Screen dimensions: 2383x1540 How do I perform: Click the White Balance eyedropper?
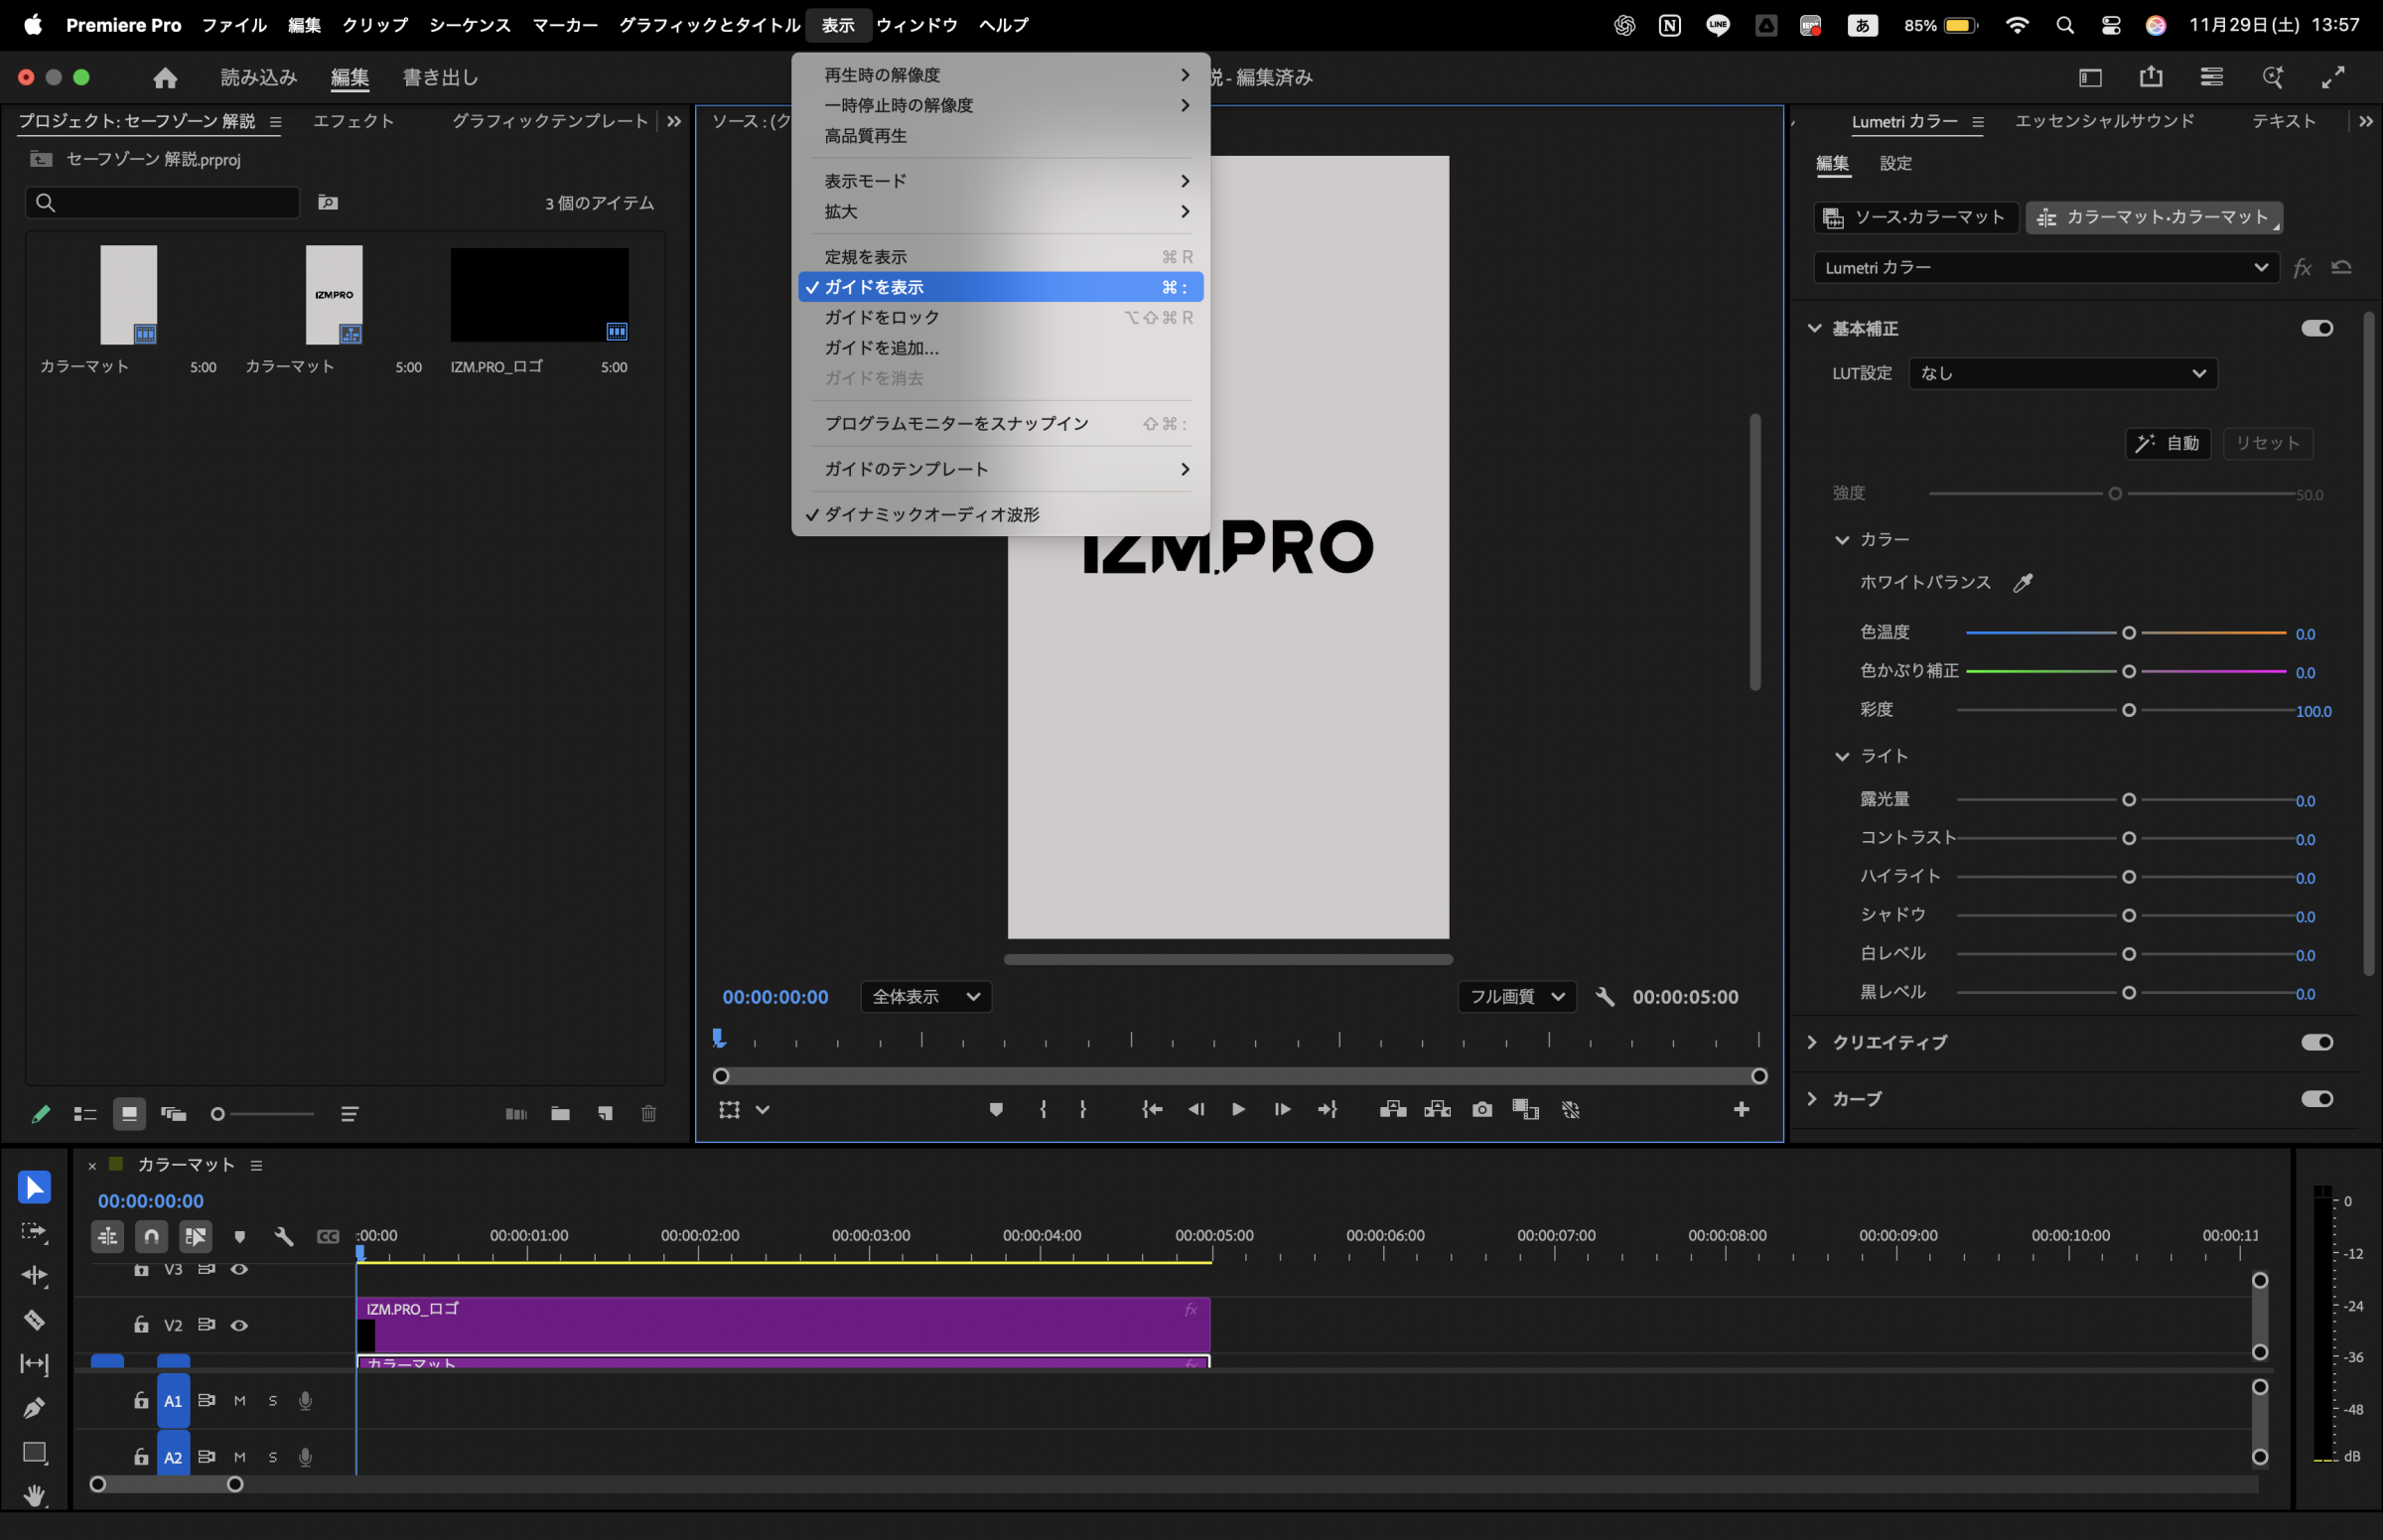pos(2022,583)
